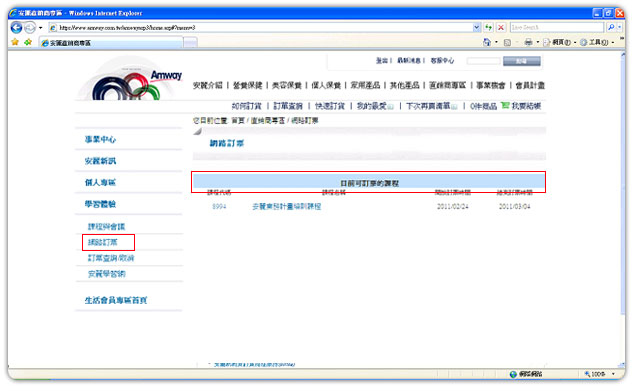639x391 pixels.
Task: Click the Home toolbar icon
Action: 487,42
